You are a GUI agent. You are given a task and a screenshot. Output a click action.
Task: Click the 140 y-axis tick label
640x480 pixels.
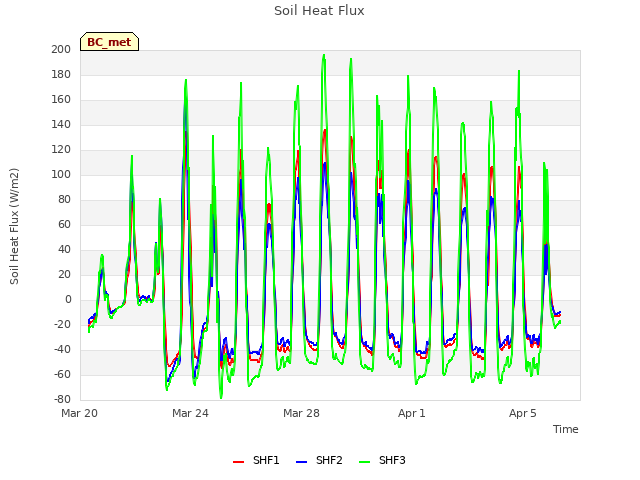pos(61,124)
